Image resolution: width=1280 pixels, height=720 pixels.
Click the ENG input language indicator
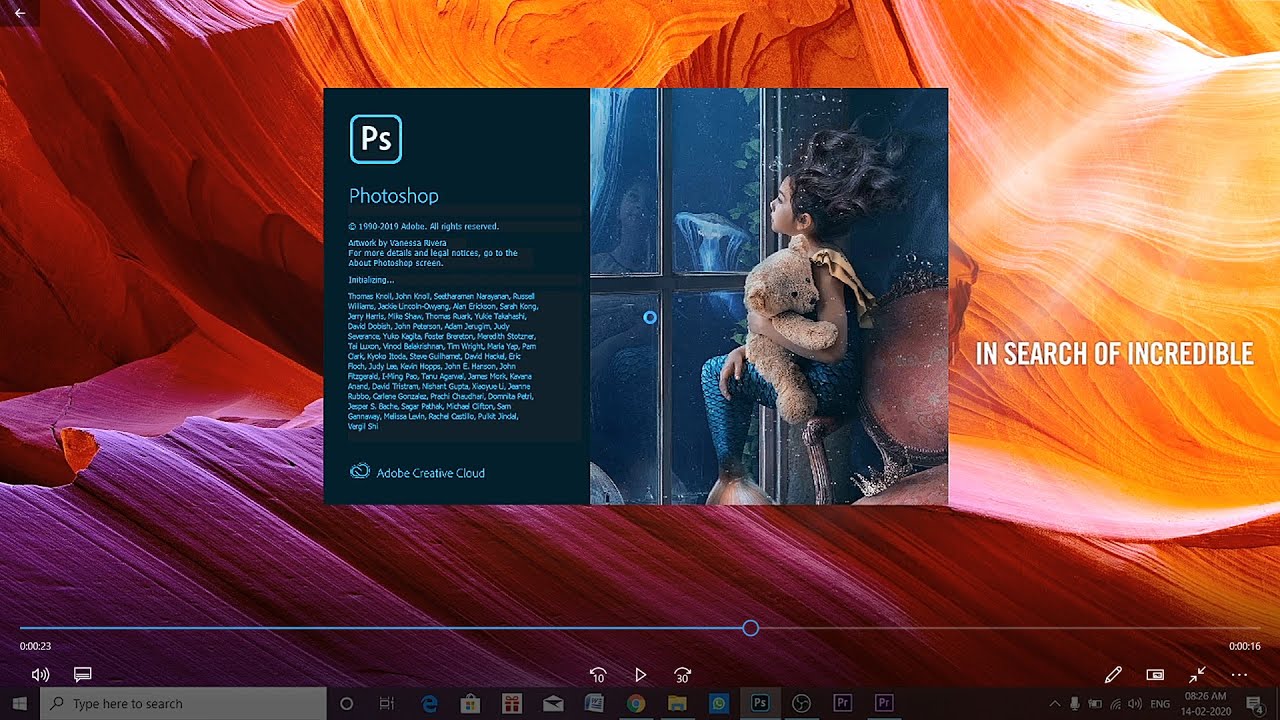point(1160,704)
